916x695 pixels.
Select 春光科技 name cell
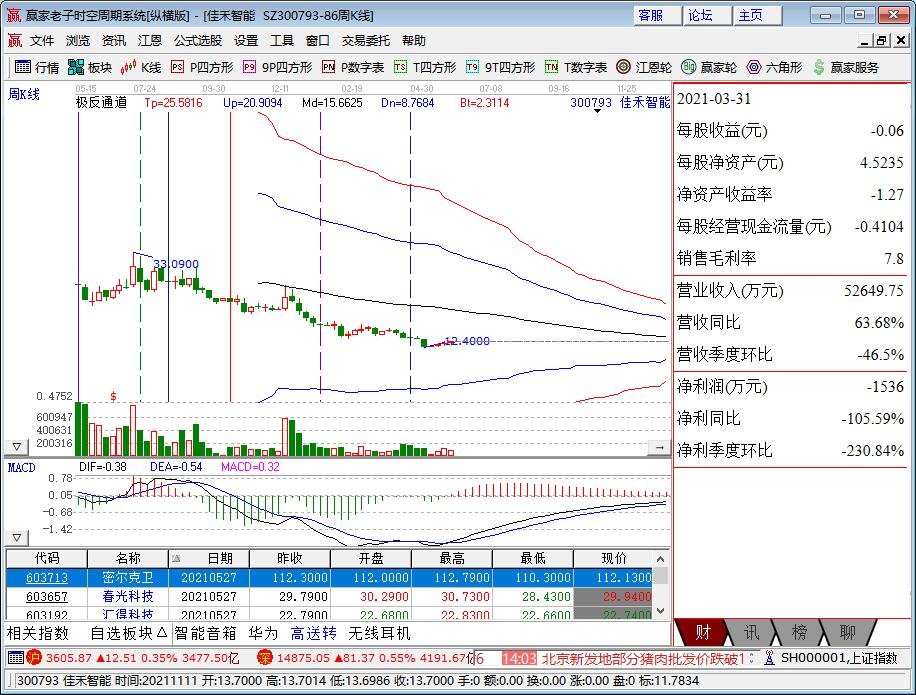point(128,597)
